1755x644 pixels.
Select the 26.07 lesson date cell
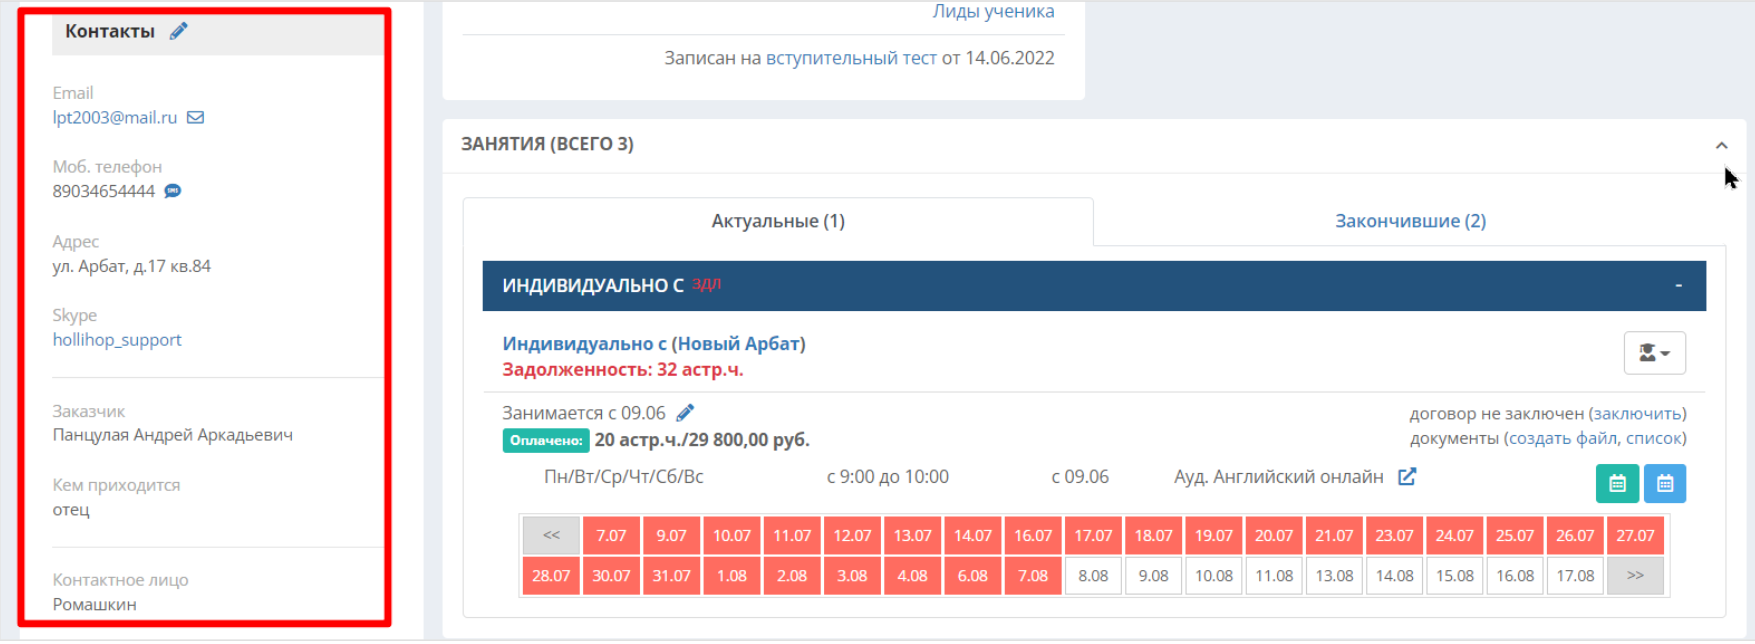click(1575, 535)
